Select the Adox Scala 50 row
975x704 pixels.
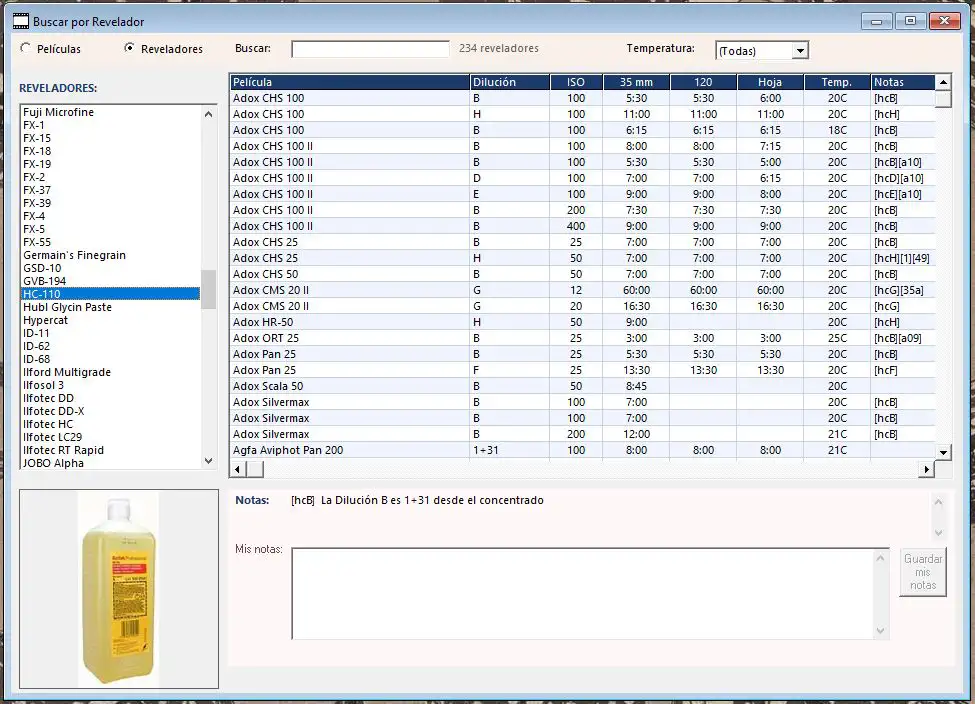coord(583,386)
